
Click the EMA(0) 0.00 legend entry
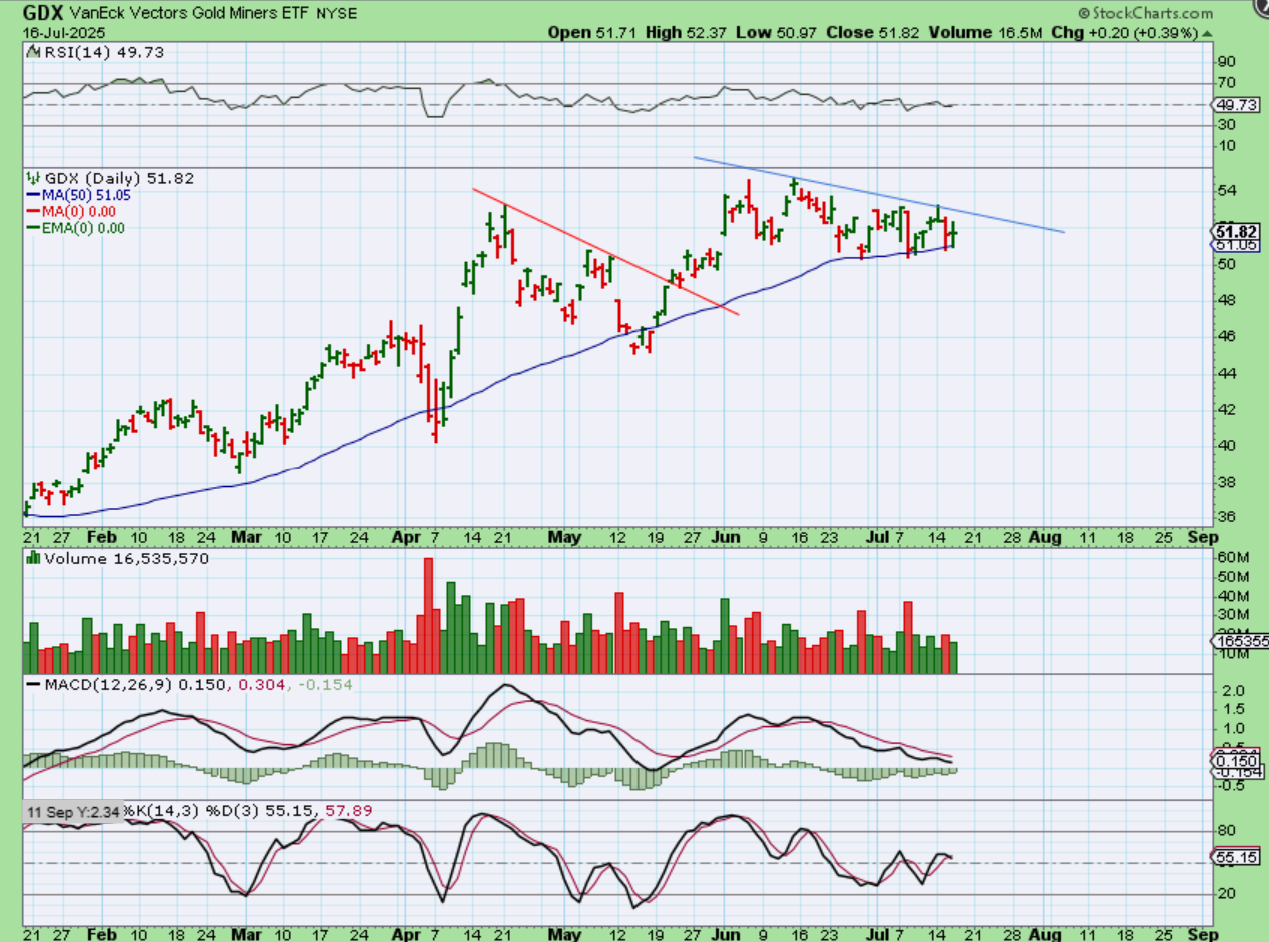point(77,227)
